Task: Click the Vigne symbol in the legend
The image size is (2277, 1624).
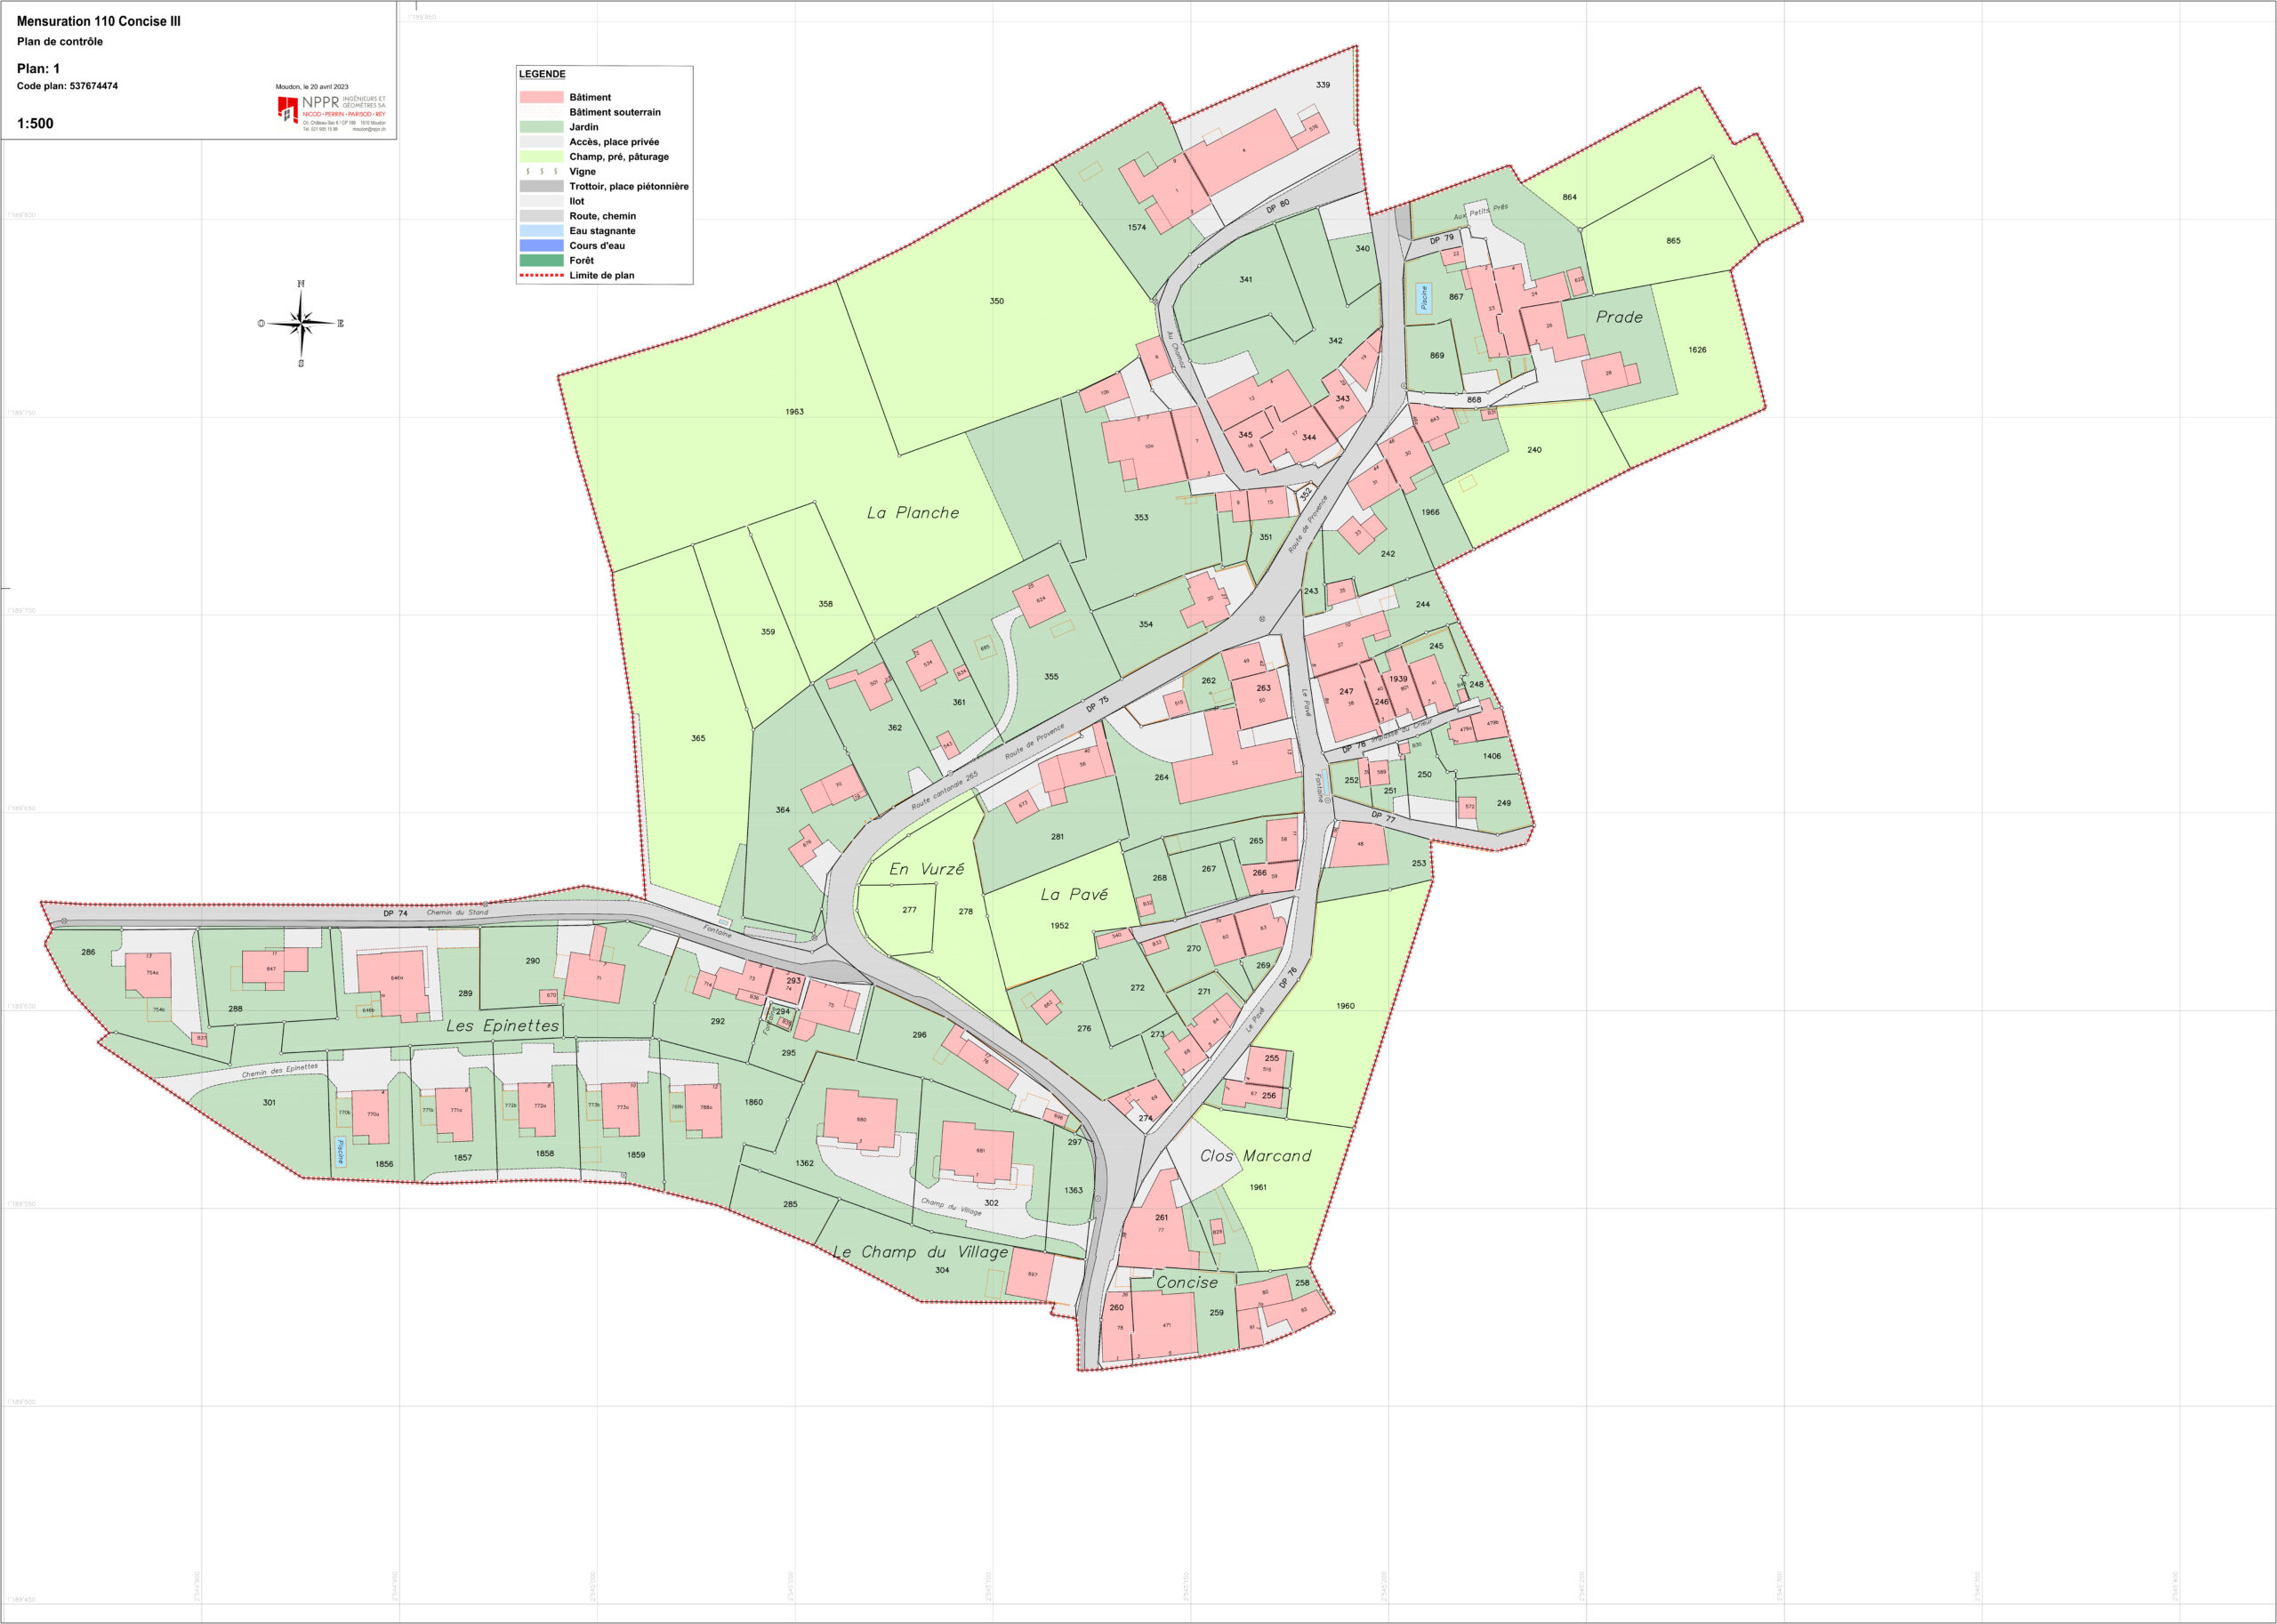Action: 541,171
